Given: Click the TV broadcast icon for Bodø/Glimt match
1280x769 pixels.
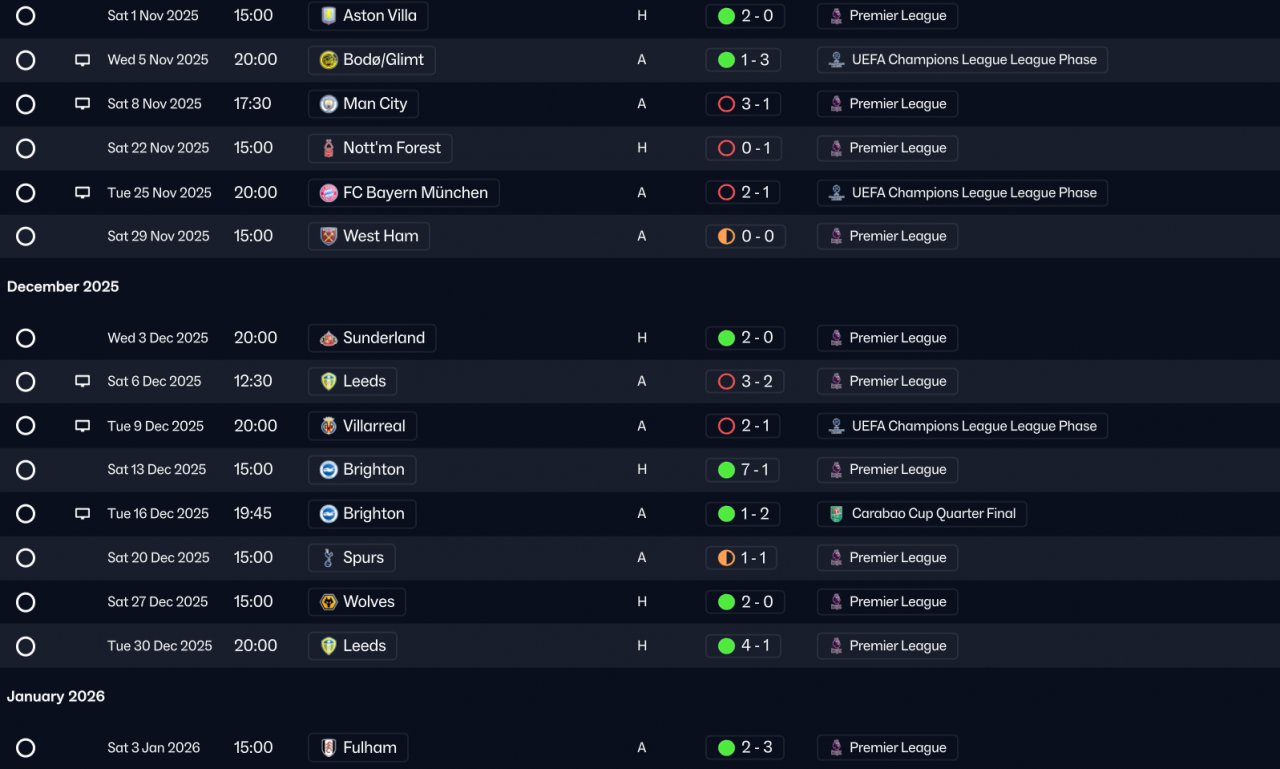Looking at the screenshot, I should (x=83, y=60).
